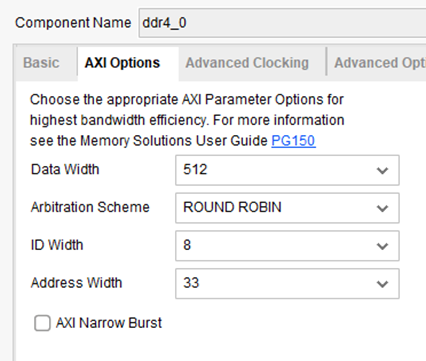Click the Component Name input field

pos(282,23)
